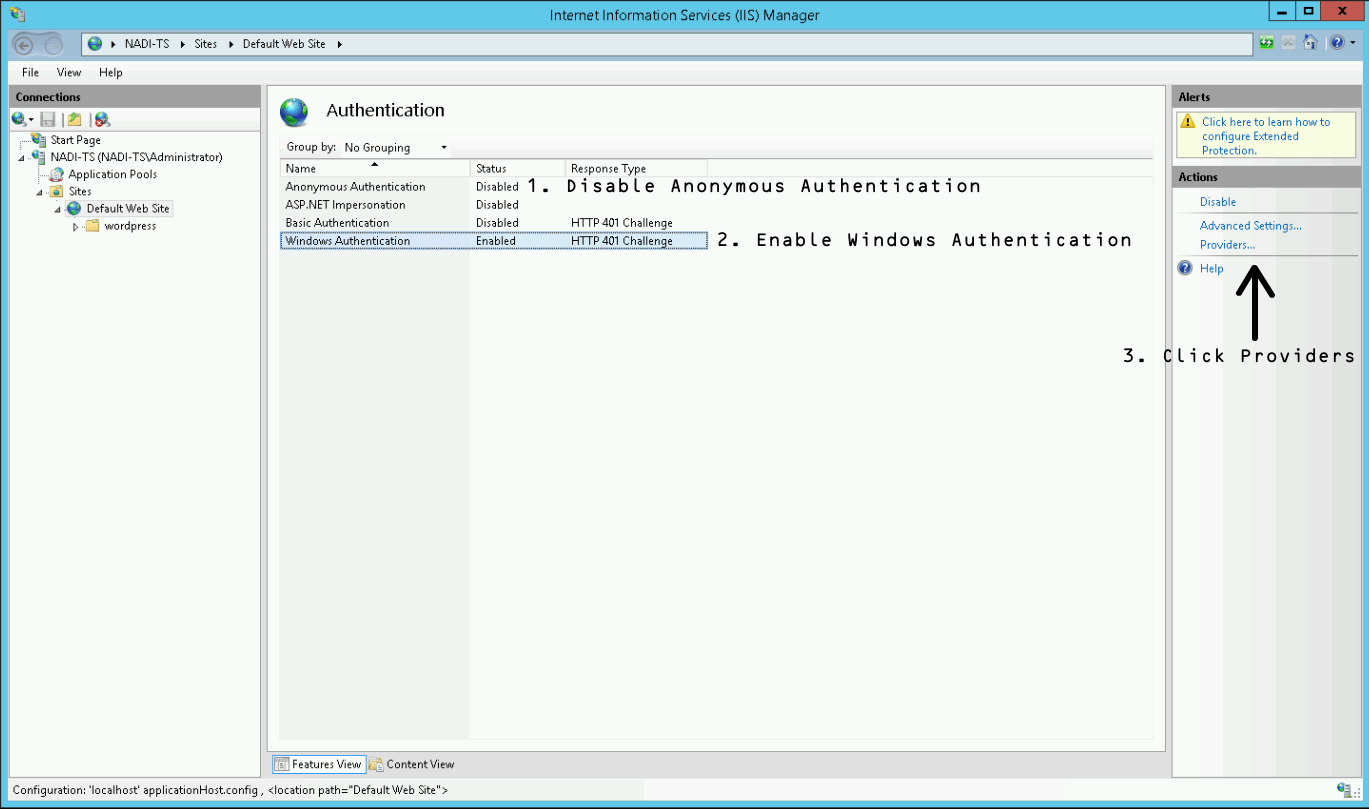The width and height of the screenshot is (1369, 809).
Task: Click the warning triangle in the Alerts panel
Action: point(1189,122)
